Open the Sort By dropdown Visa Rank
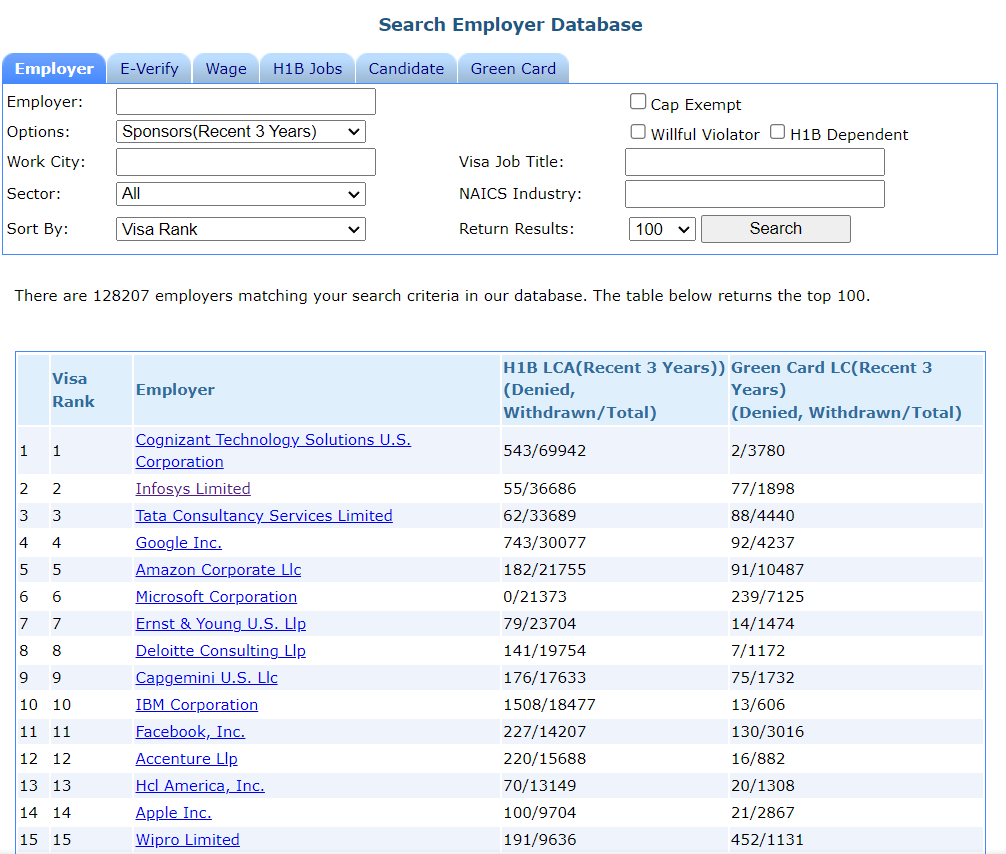This screenshot has width=1006, height=854. (241, 229)
